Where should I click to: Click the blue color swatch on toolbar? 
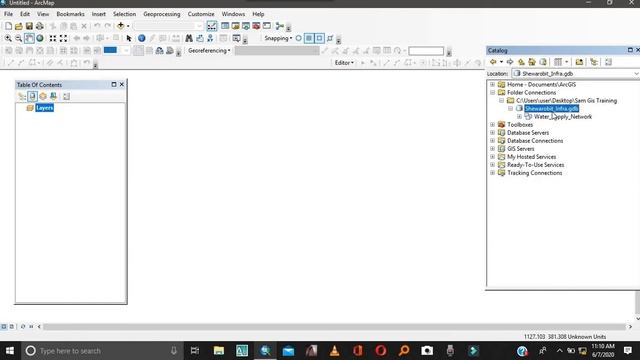coord(110,50)
